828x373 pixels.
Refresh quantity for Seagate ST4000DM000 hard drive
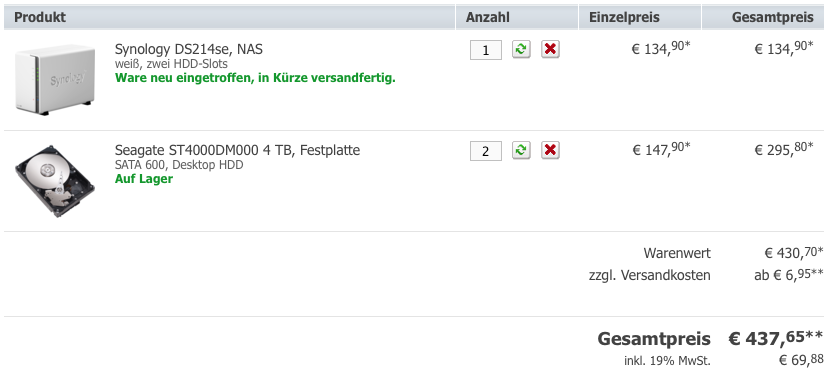click(x=521, y=150)
